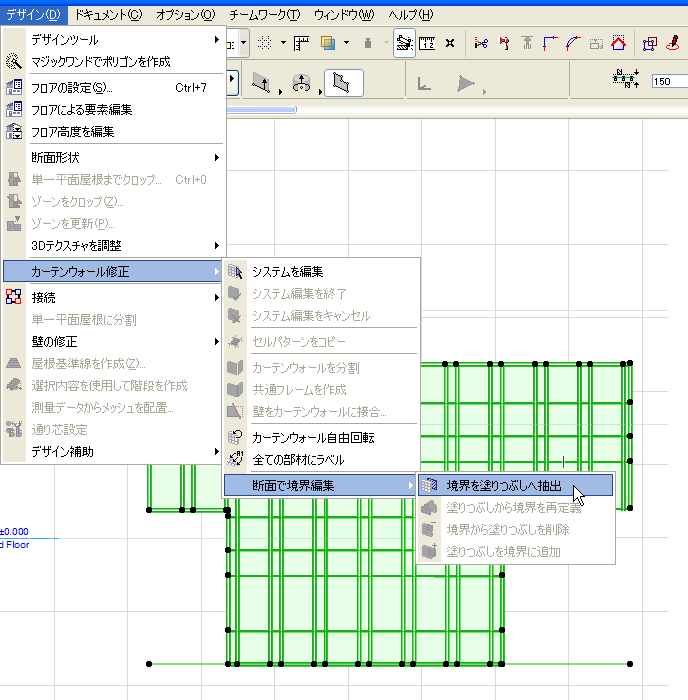Click the blue progress slider bar

(x=262, y=109)
